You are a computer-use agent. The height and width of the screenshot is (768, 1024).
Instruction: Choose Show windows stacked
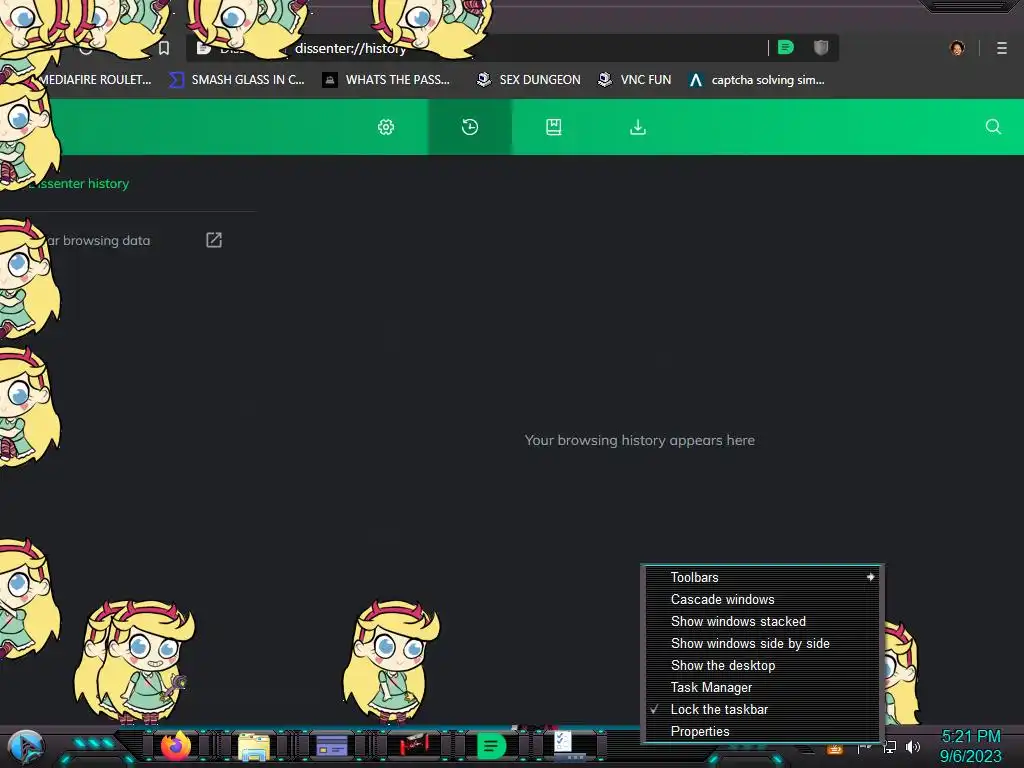tap(762, 622)
